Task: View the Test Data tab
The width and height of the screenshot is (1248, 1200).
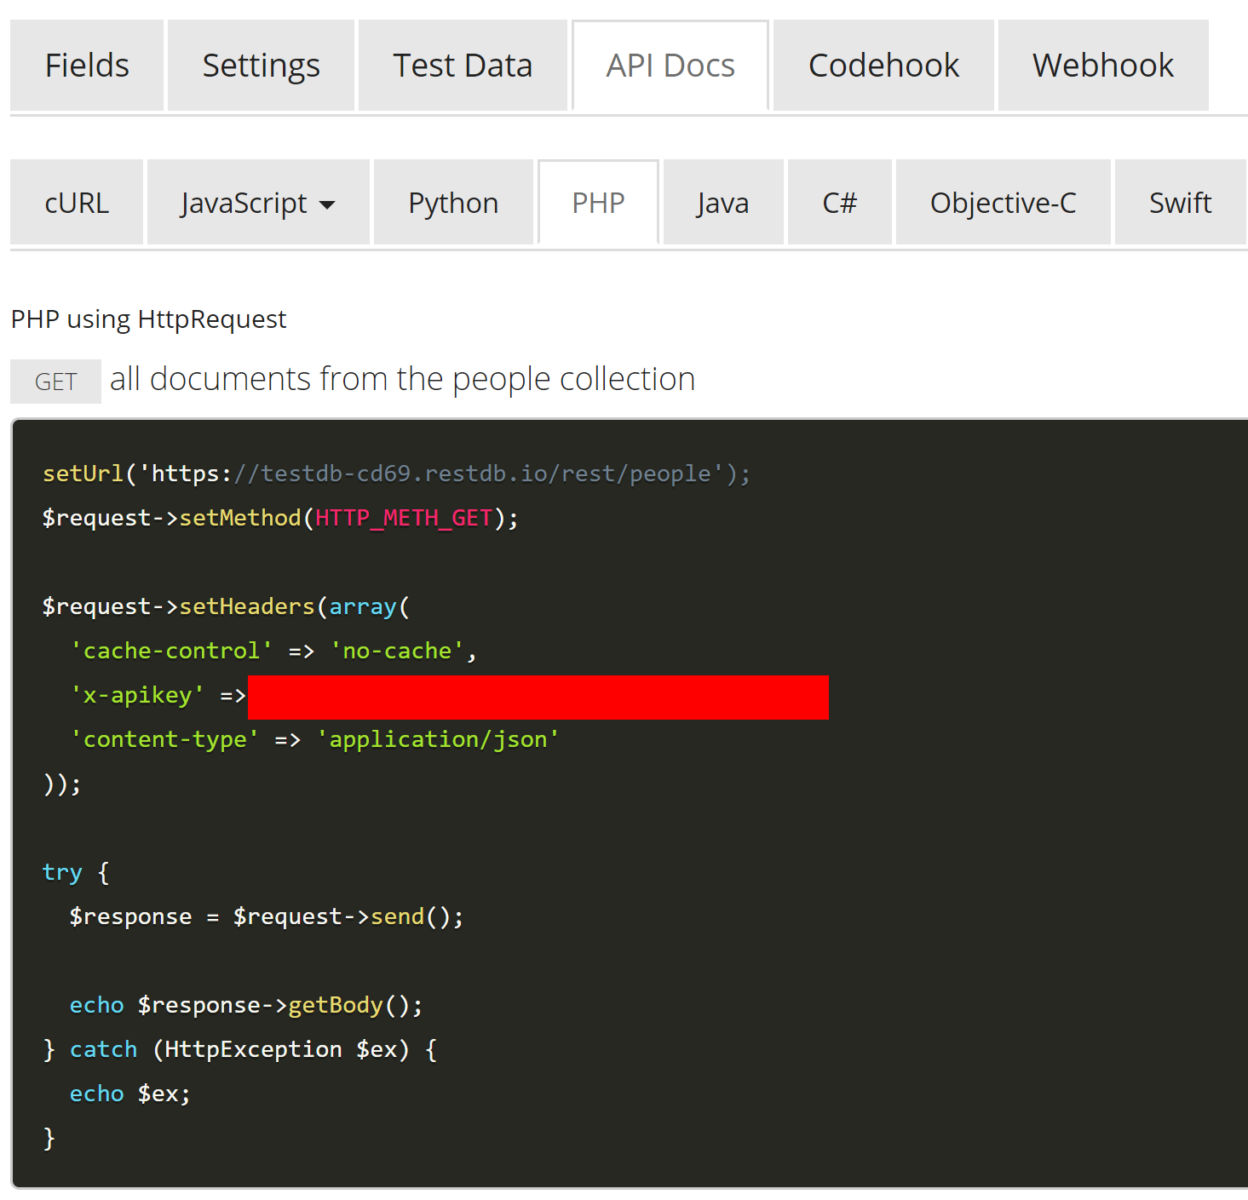Action: click(462, 64)
